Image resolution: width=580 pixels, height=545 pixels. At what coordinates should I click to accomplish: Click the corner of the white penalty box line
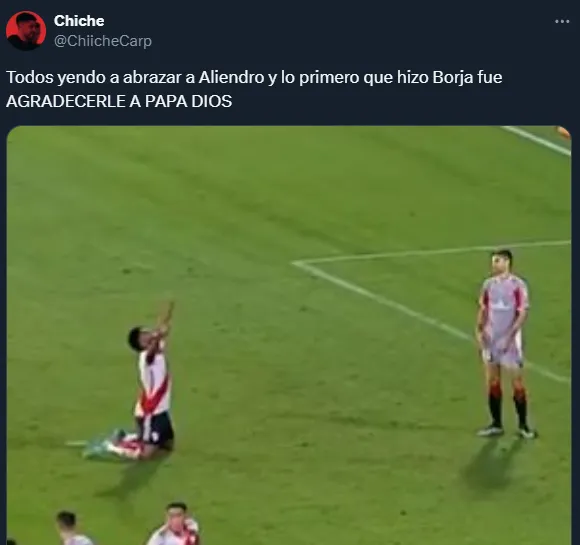point(295,263)
